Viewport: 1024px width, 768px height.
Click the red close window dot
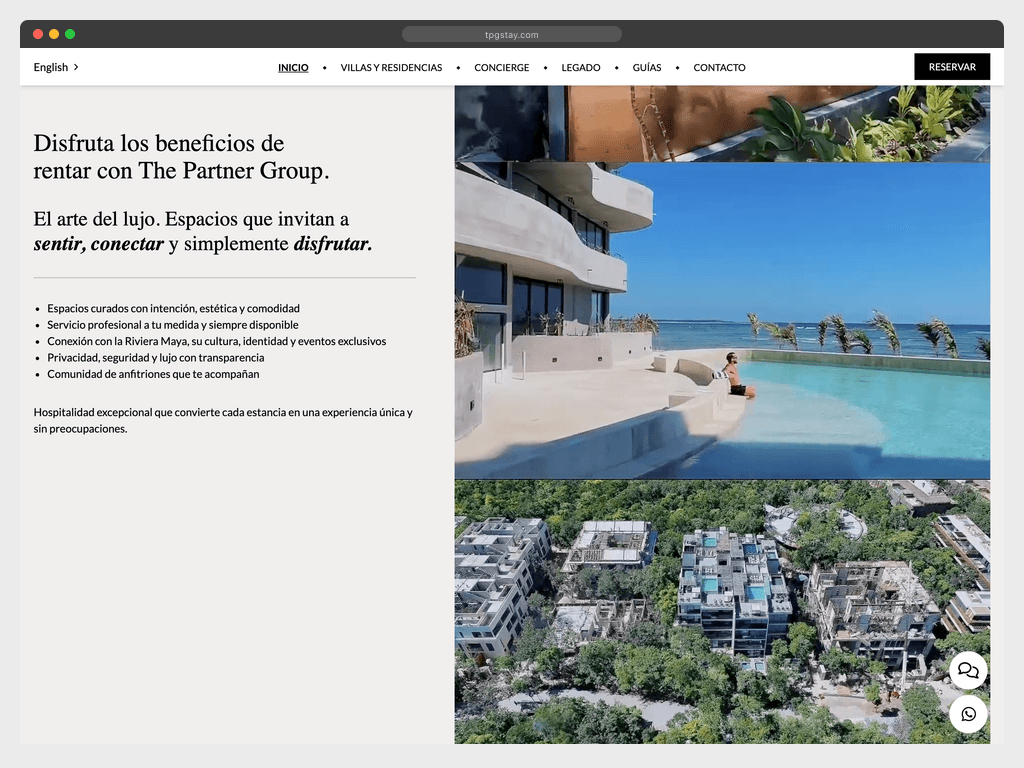(x=38, y=34)
